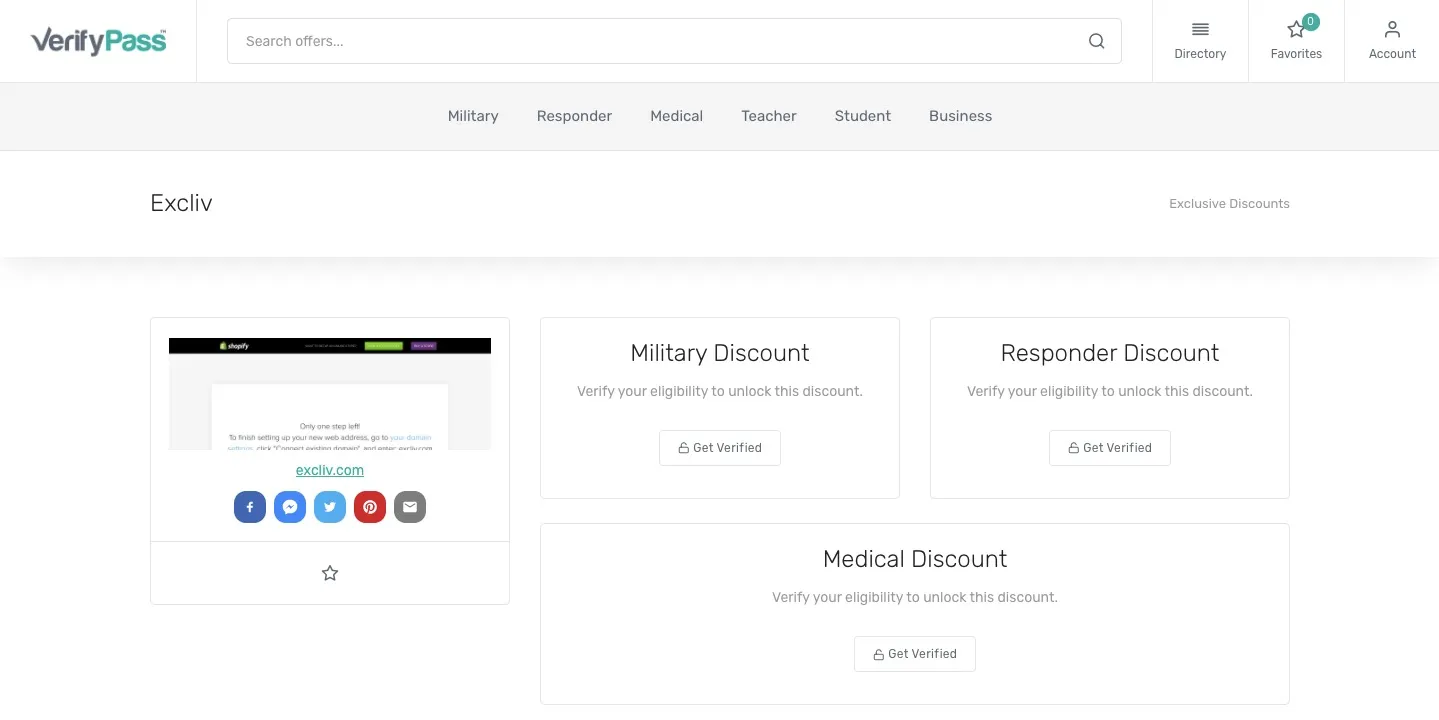Click the search magnifier icon
This screenshot has height=720, width=1439.
(1096, 41)
